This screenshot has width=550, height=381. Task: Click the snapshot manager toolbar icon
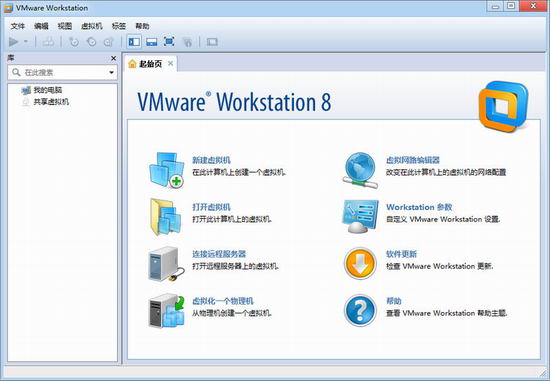(x=108, y=42)
